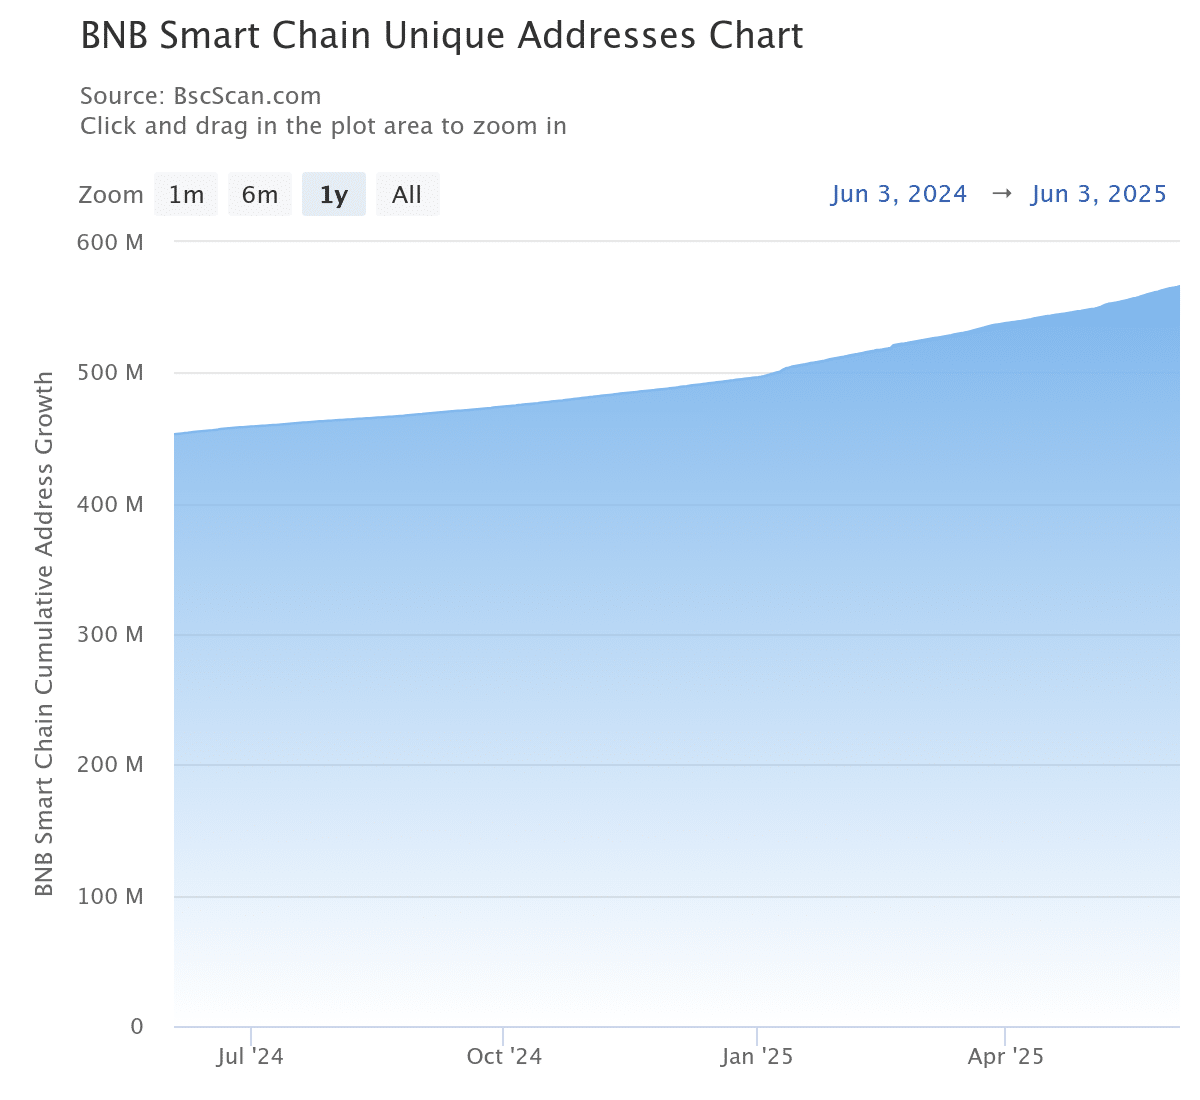Click the 300 M y-axis label

pos(110,635)
